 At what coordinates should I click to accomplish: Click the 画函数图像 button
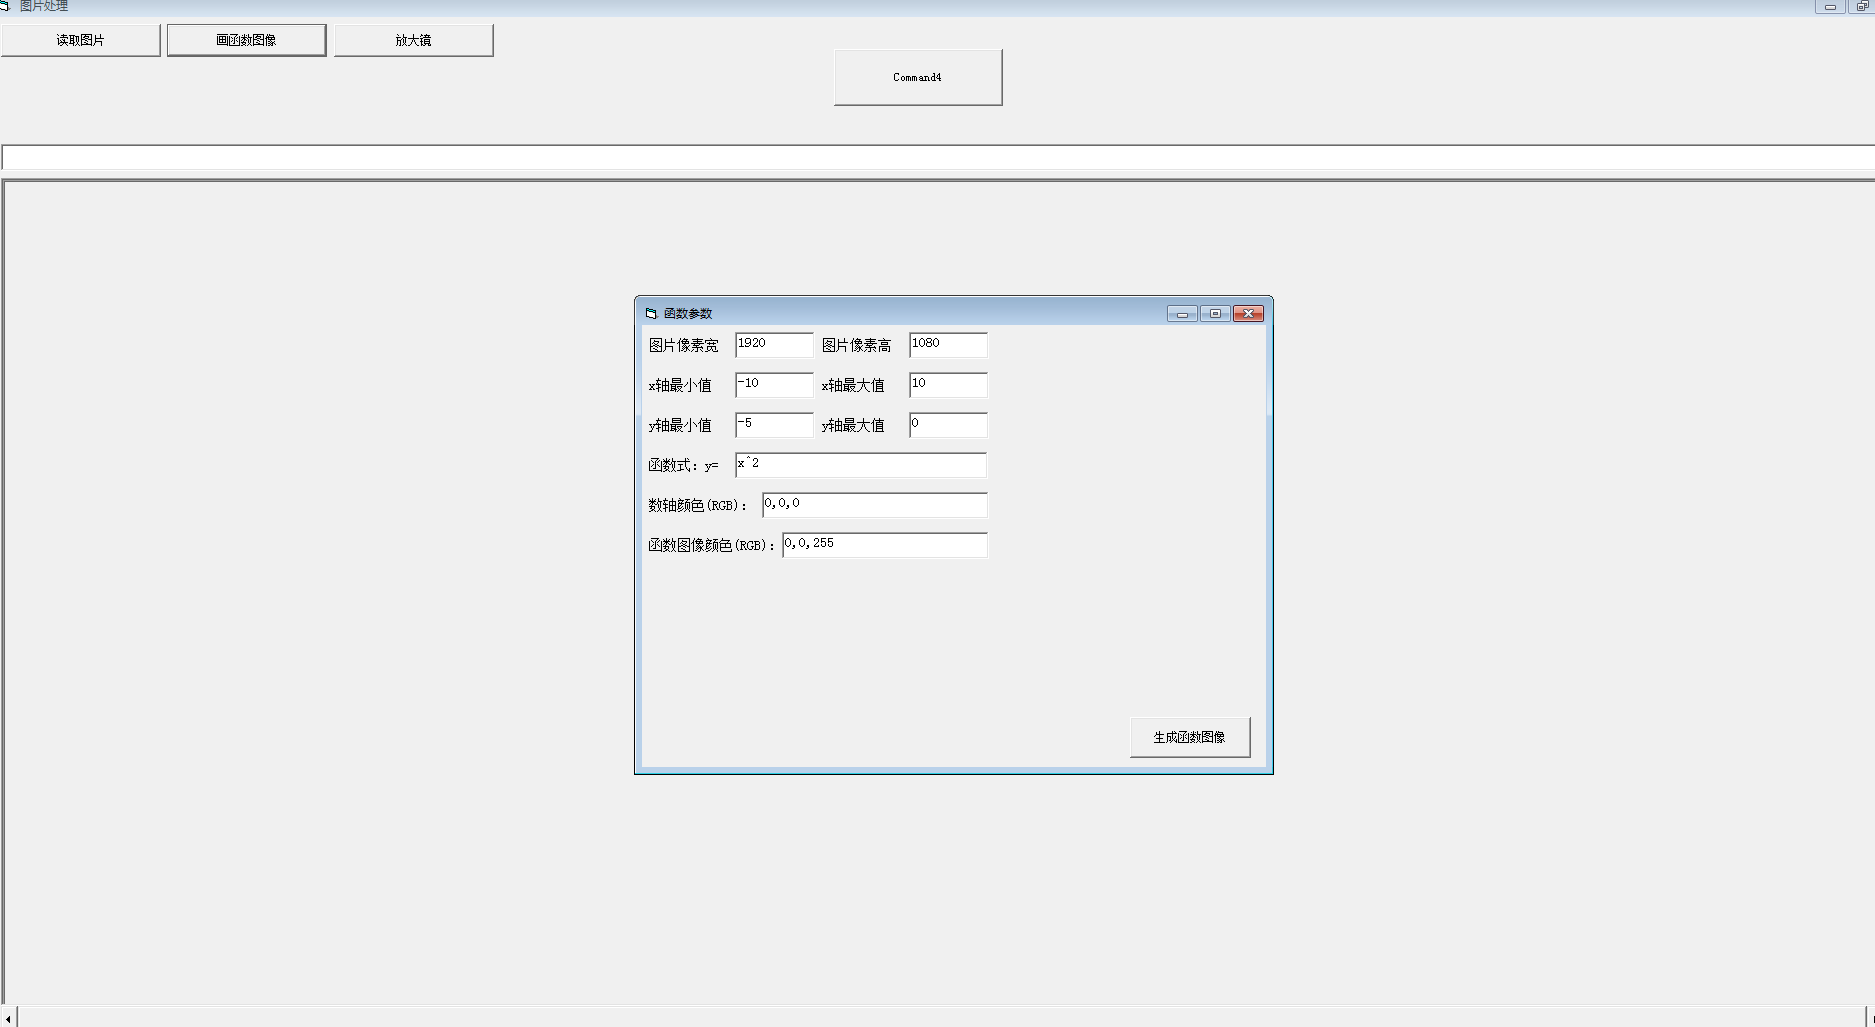coord(246,40)
